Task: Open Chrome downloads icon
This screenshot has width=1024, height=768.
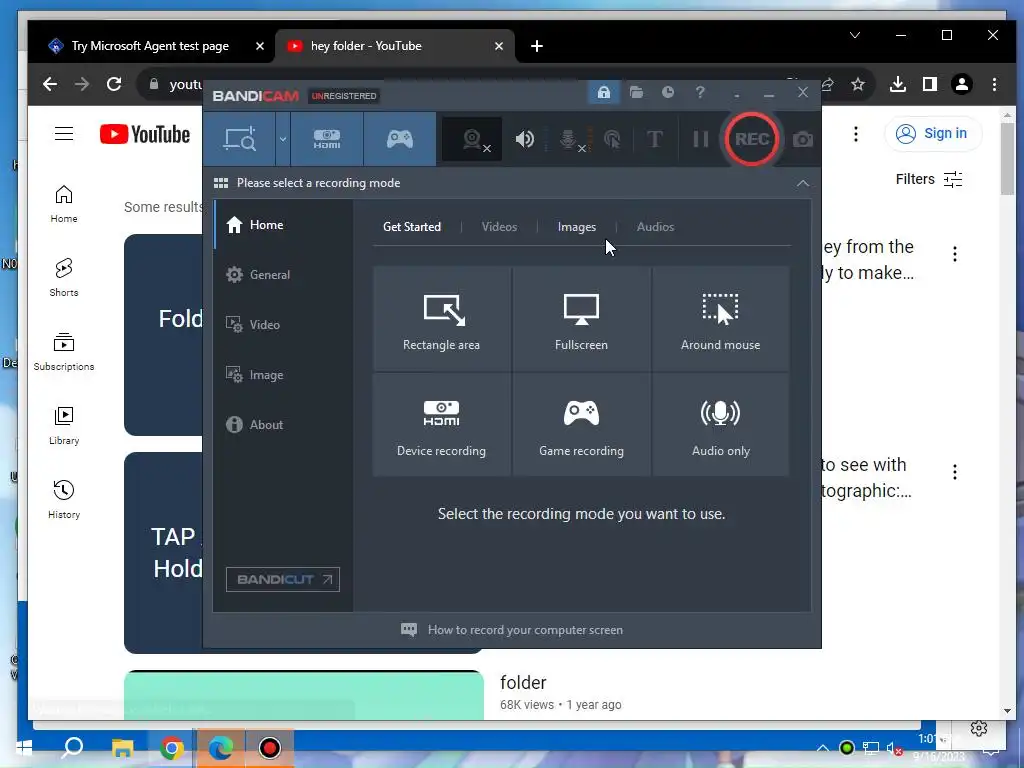Action: point(898,84)
